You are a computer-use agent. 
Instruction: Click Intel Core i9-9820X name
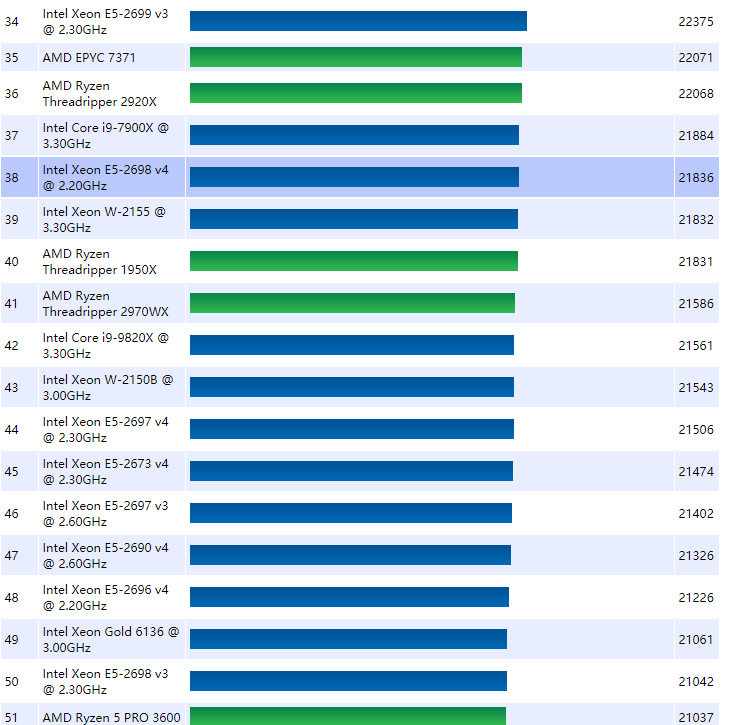106,345
